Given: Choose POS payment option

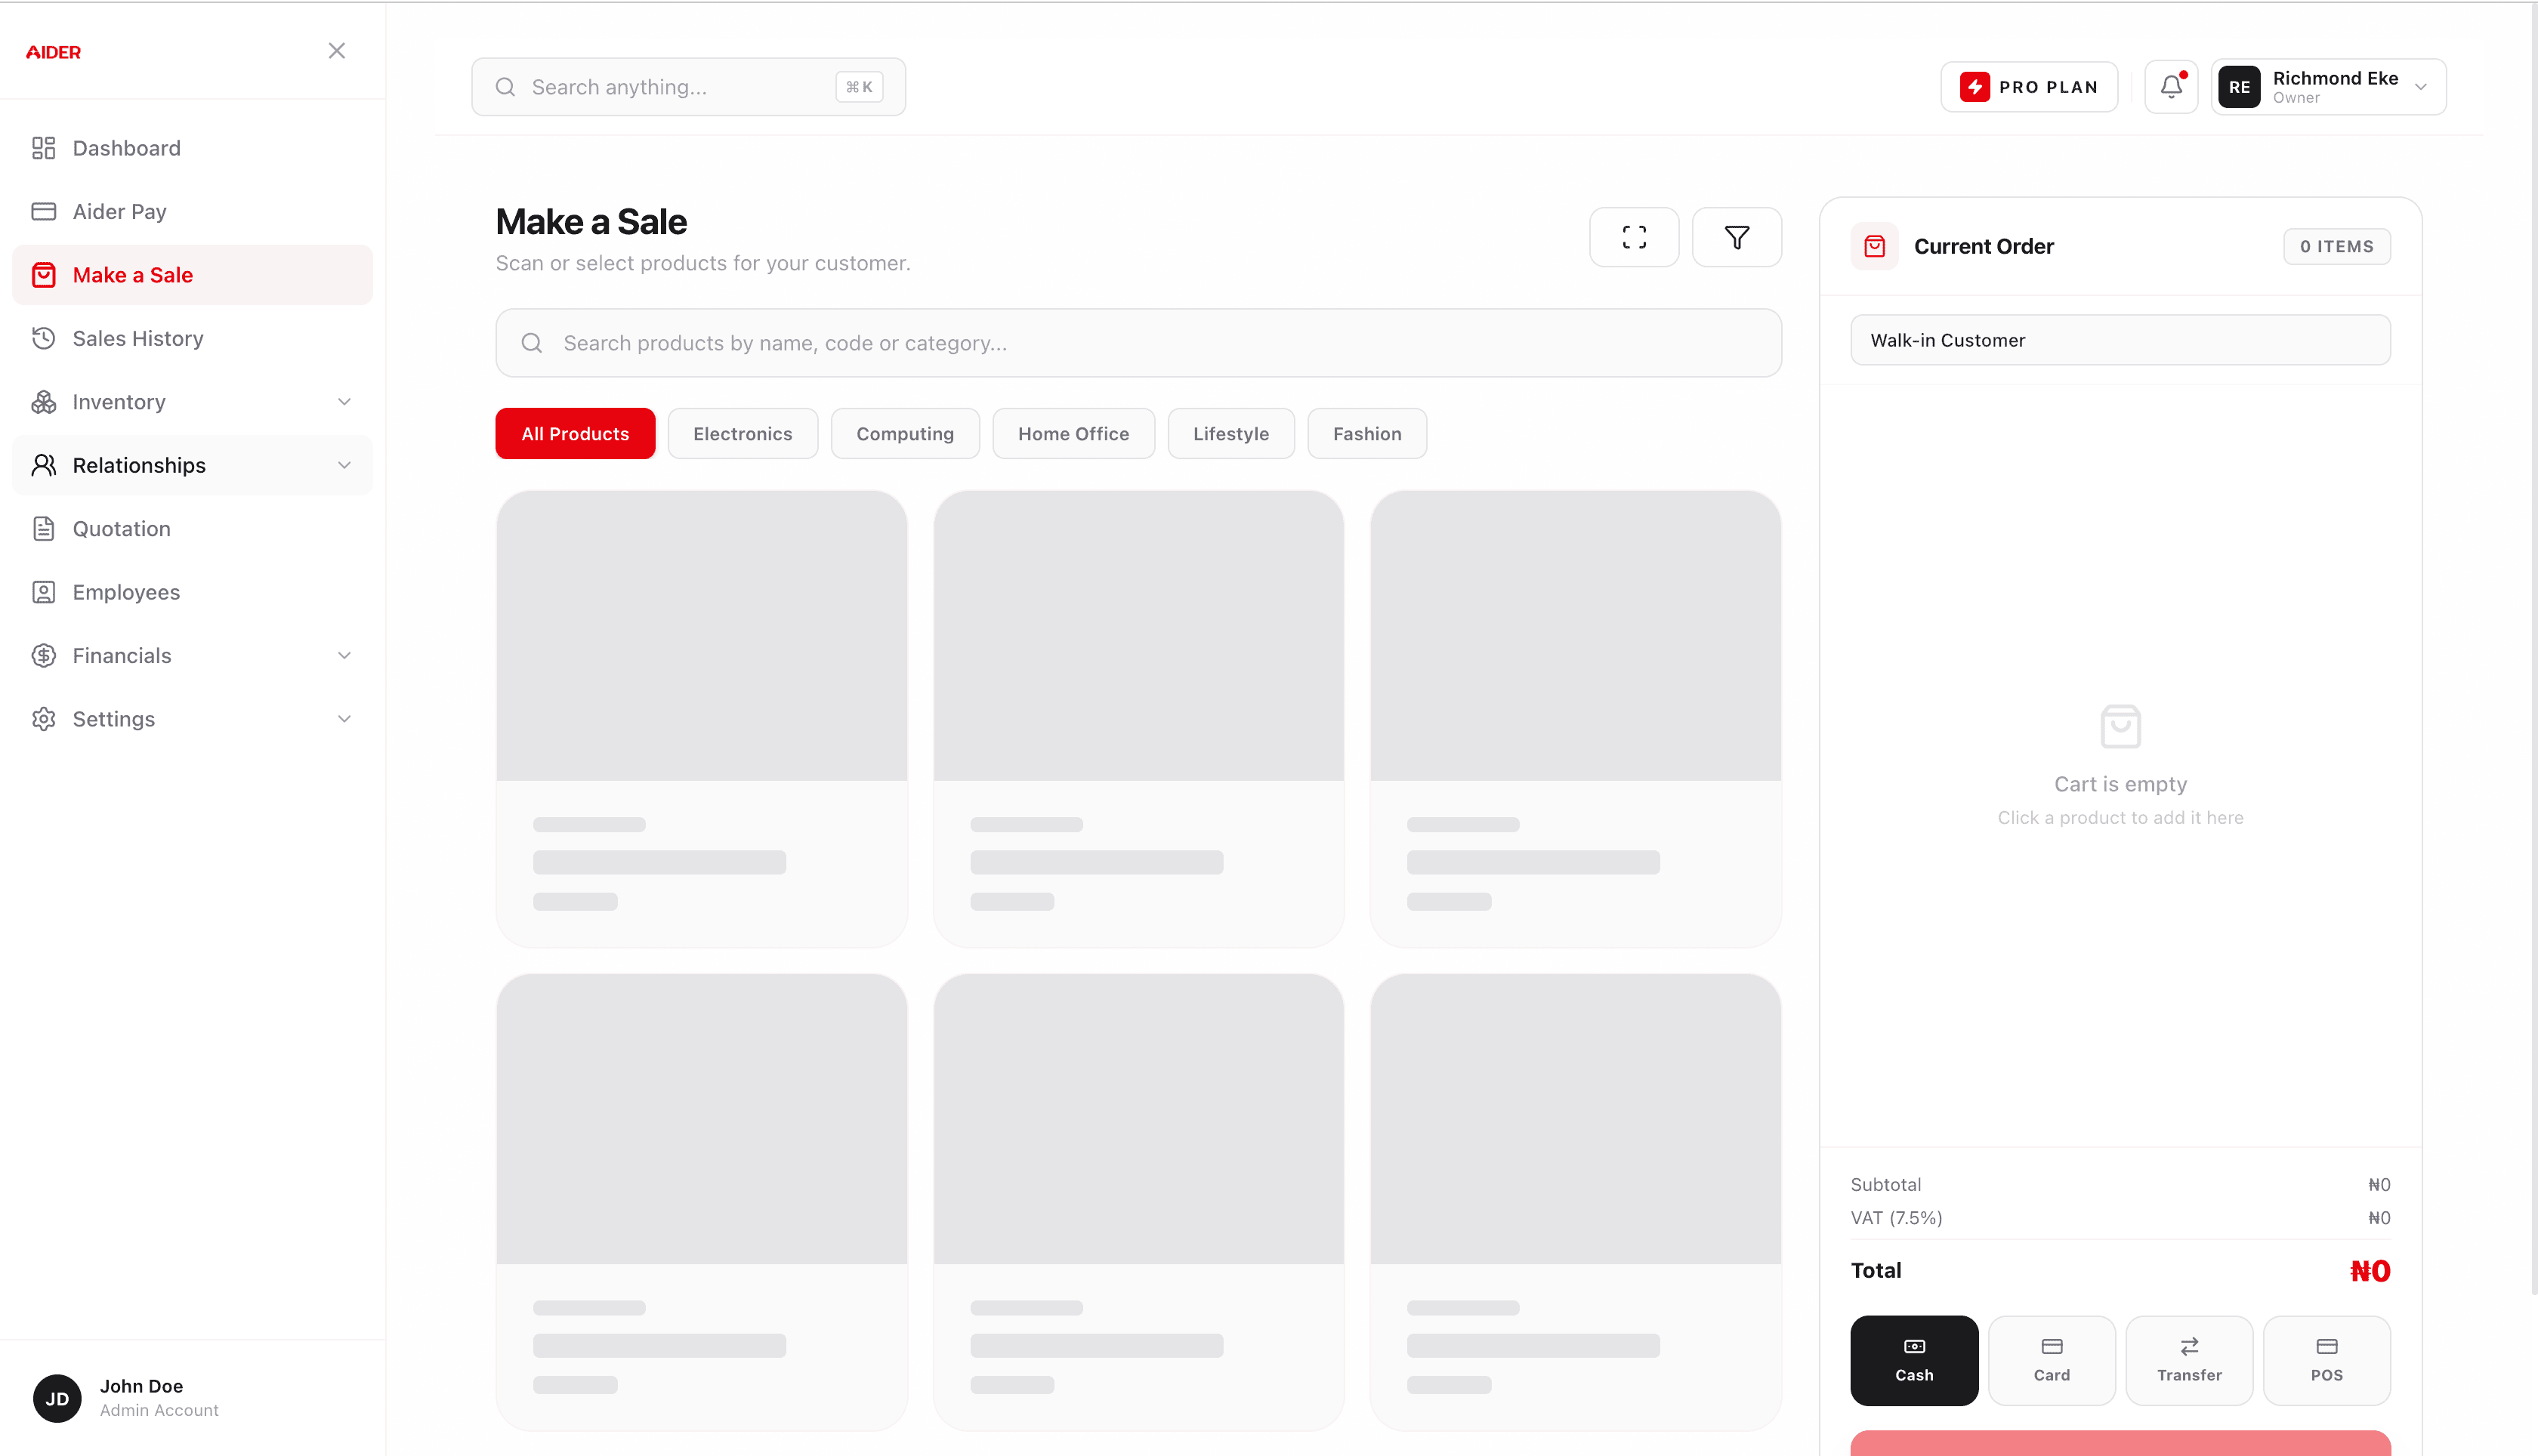Looking at the screenshot, I should click(2327, 1360).
